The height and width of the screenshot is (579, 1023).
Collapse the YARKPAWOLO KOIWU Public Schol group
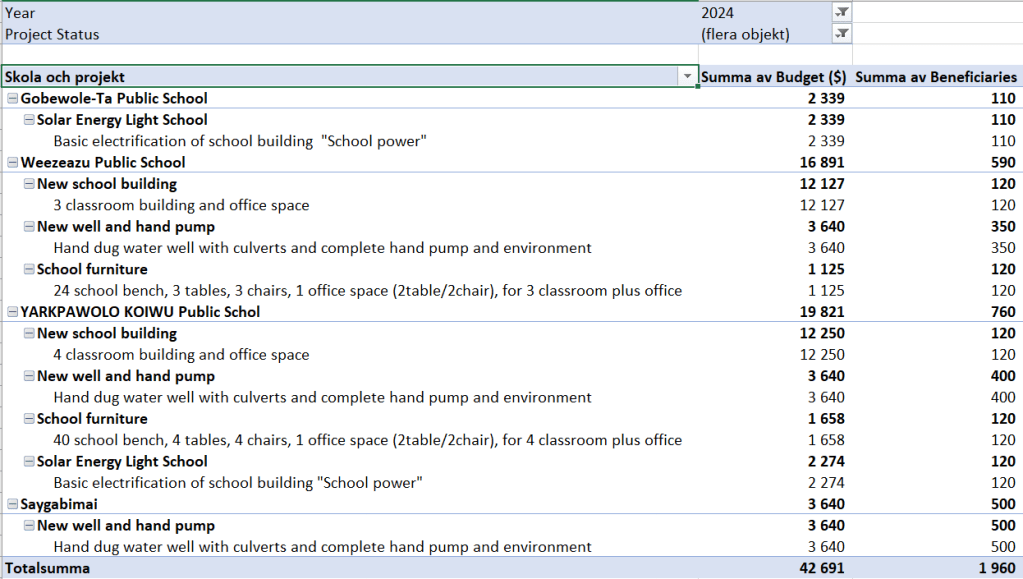[x=12, y=312]
